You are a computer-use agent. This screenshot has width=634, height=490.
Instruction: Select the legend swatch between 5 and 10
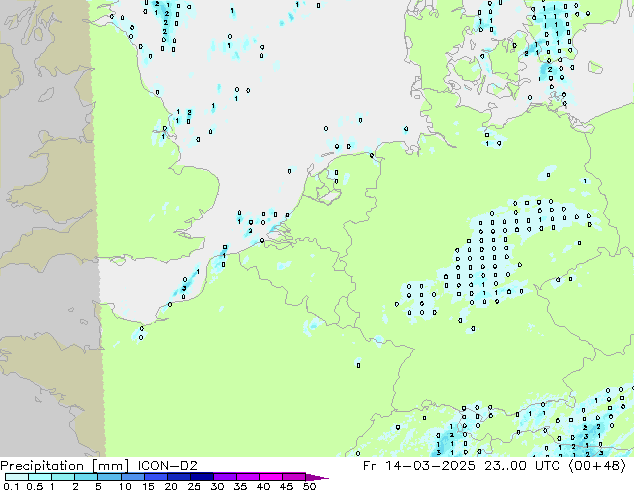point(110,477)
